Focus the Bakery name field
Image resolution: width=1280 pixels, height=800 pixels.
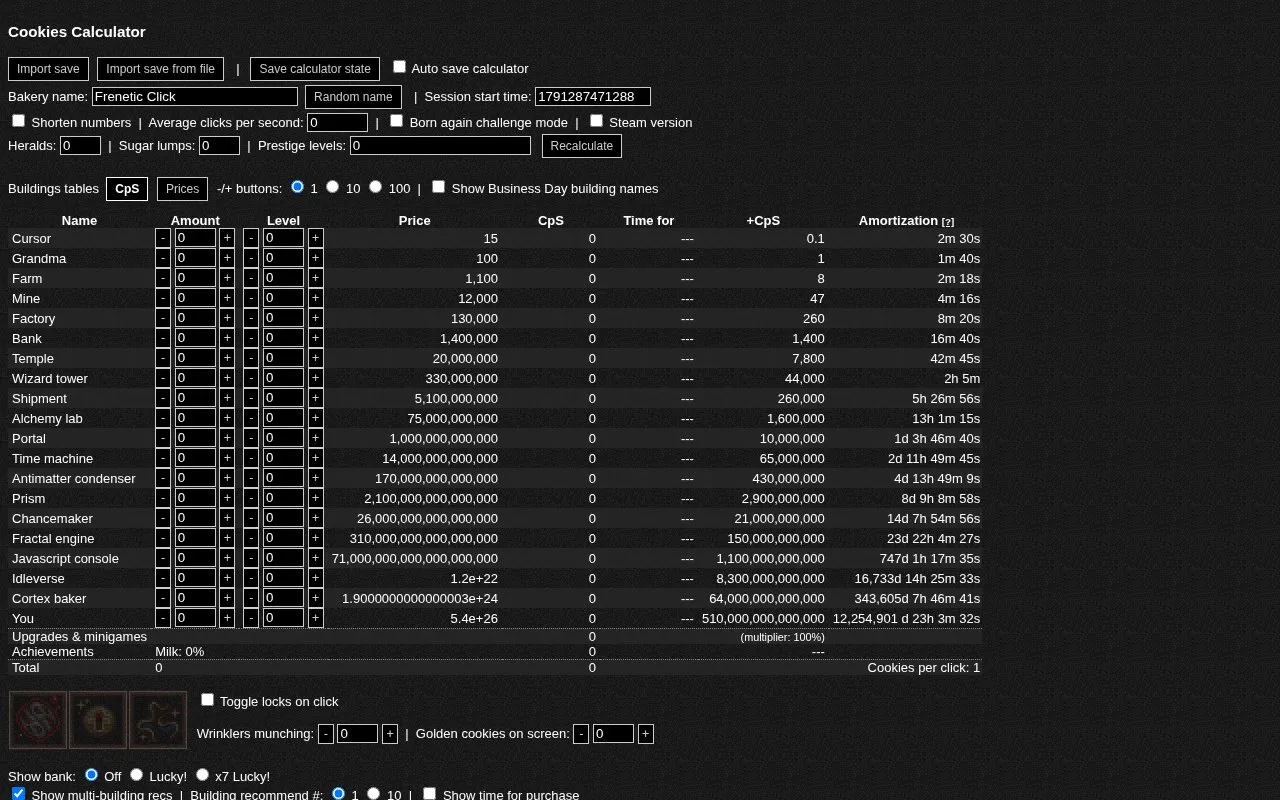pyautogui.click(x=195, y=97)
